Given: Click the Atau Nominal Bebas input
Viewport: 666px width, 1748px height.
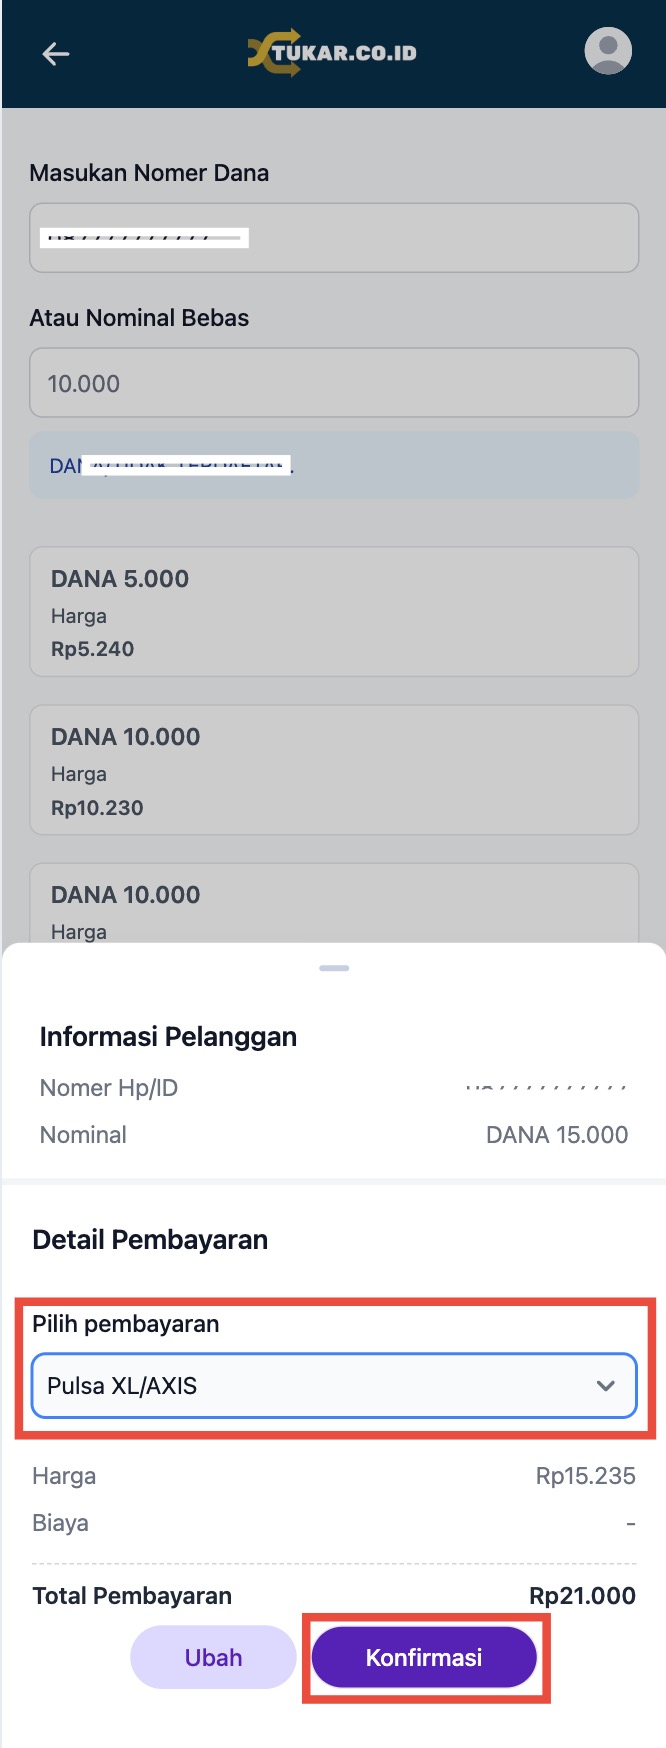Looking at the screenshot, I should click(x=334, y=383).
